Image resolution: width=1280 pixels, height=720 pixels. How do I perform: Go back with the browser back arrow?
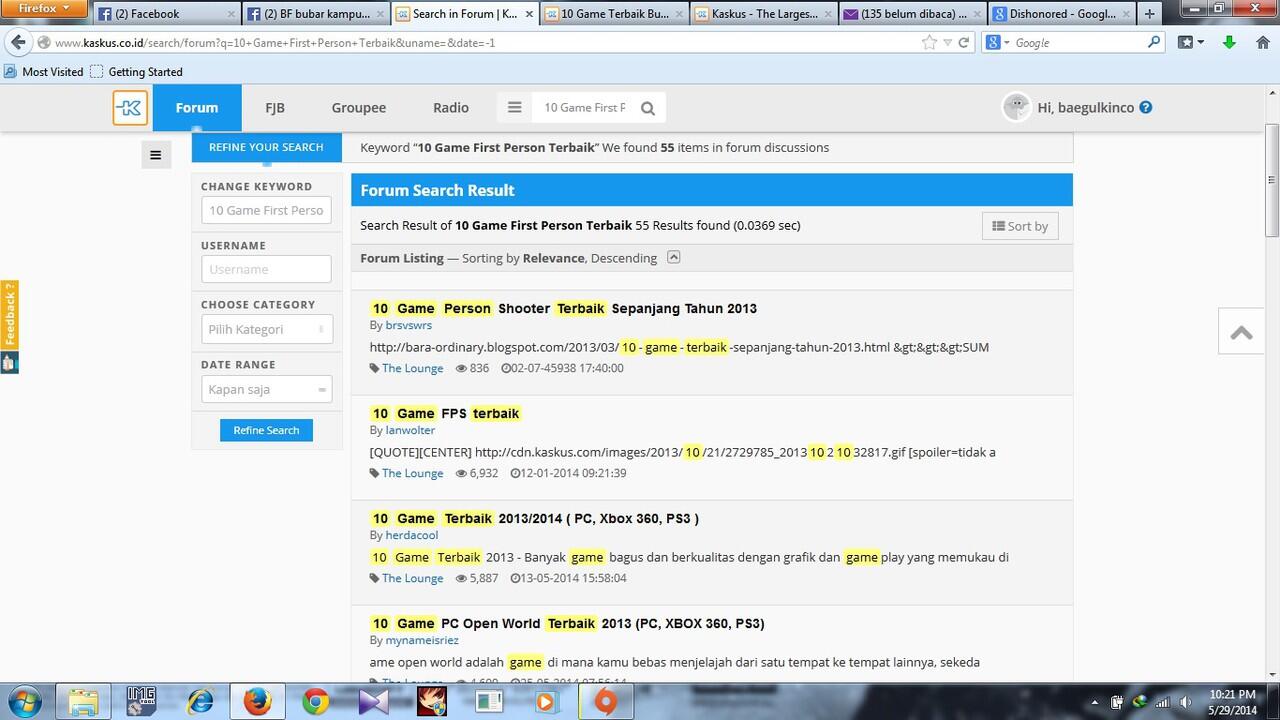coord(18,42)
